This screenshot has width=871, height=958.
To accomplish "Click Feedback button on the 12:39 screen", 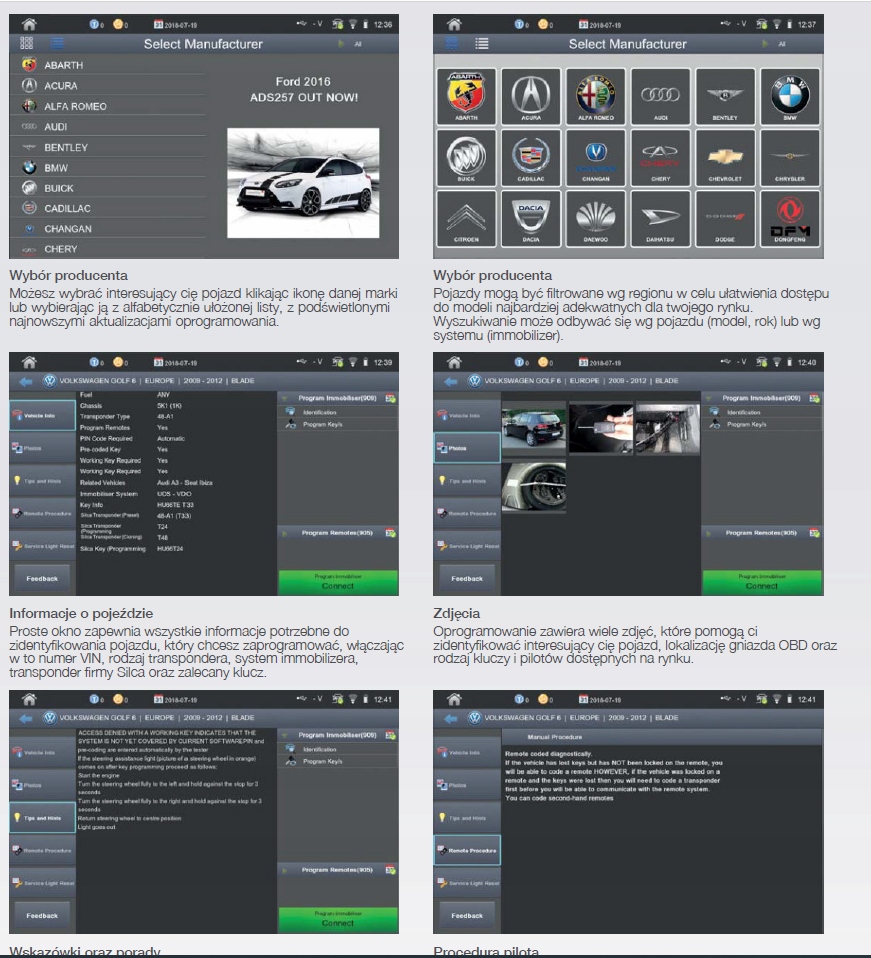I will 42,579.
